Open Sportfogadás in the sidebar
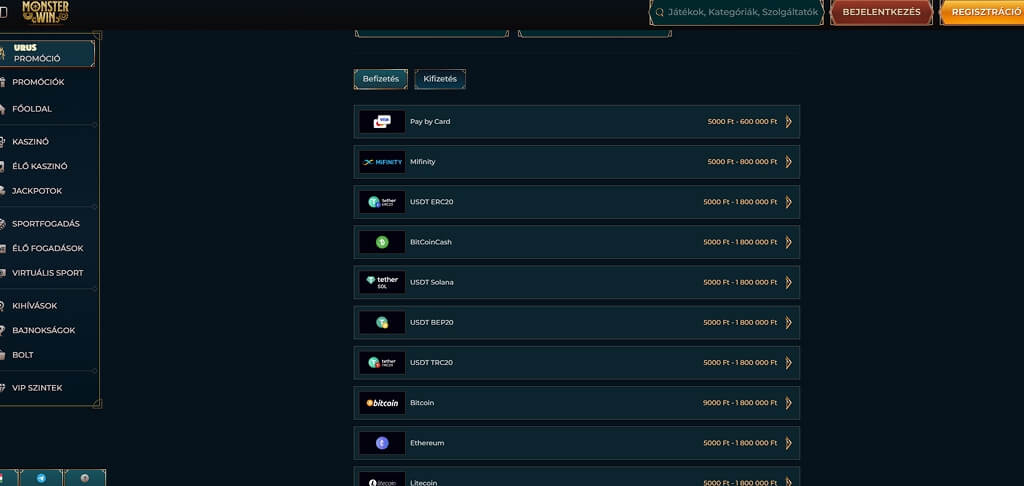Image resolution: width=1024 pixels, height=486 pixels. click(x=46, y=223)
